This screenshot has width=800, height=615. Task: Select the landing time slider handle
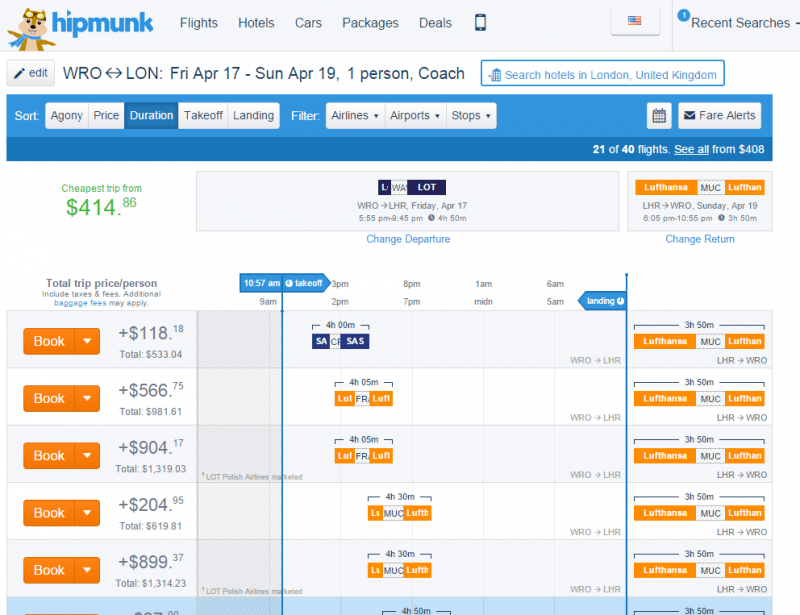point(603,301)
